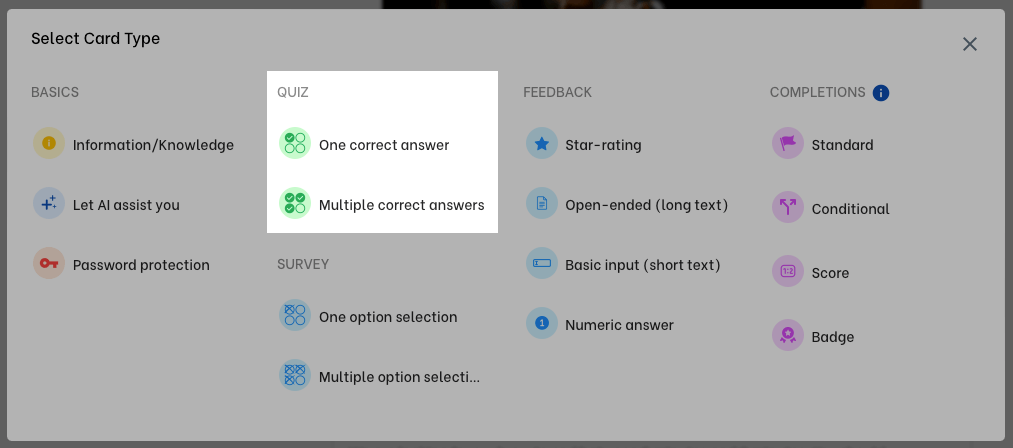Click the Multiple correct answers quiz icon
The width and height of the screenshot is (1013, 448).
(295, 204)
